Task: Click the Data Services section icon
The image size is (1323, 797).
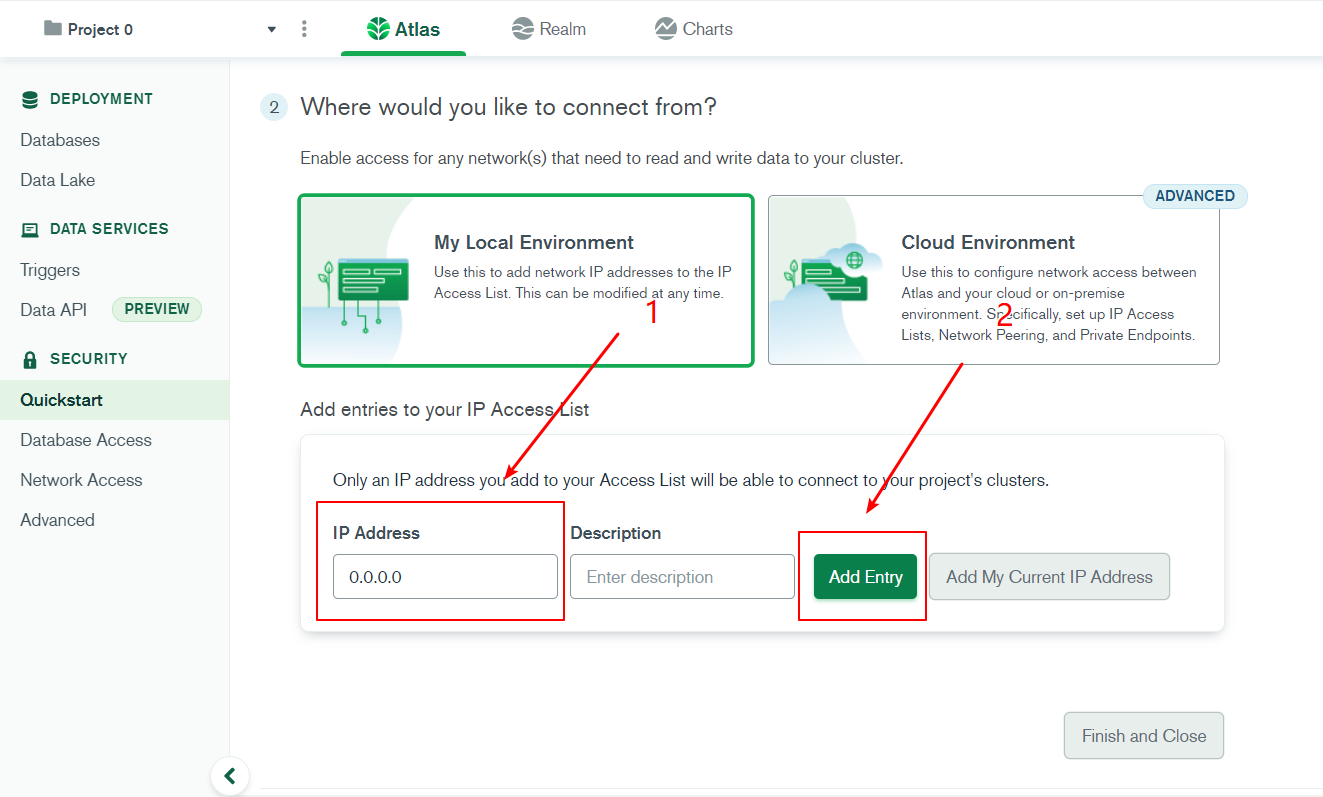Action: click(30, 229)
